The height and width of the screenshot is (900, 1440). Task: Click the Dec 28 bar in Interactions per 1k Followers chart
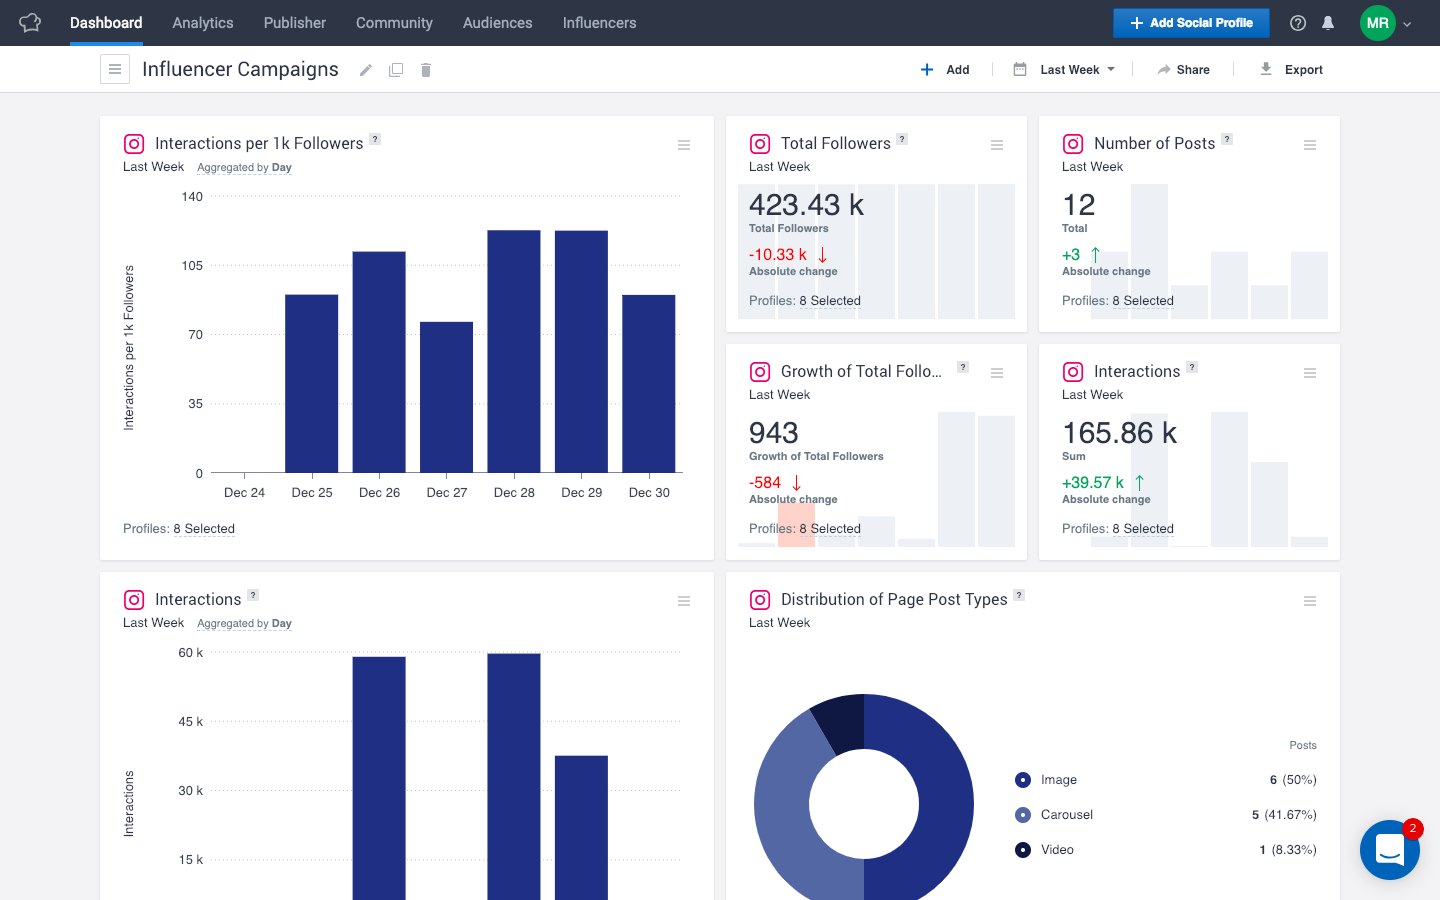(x=514, y=350)
